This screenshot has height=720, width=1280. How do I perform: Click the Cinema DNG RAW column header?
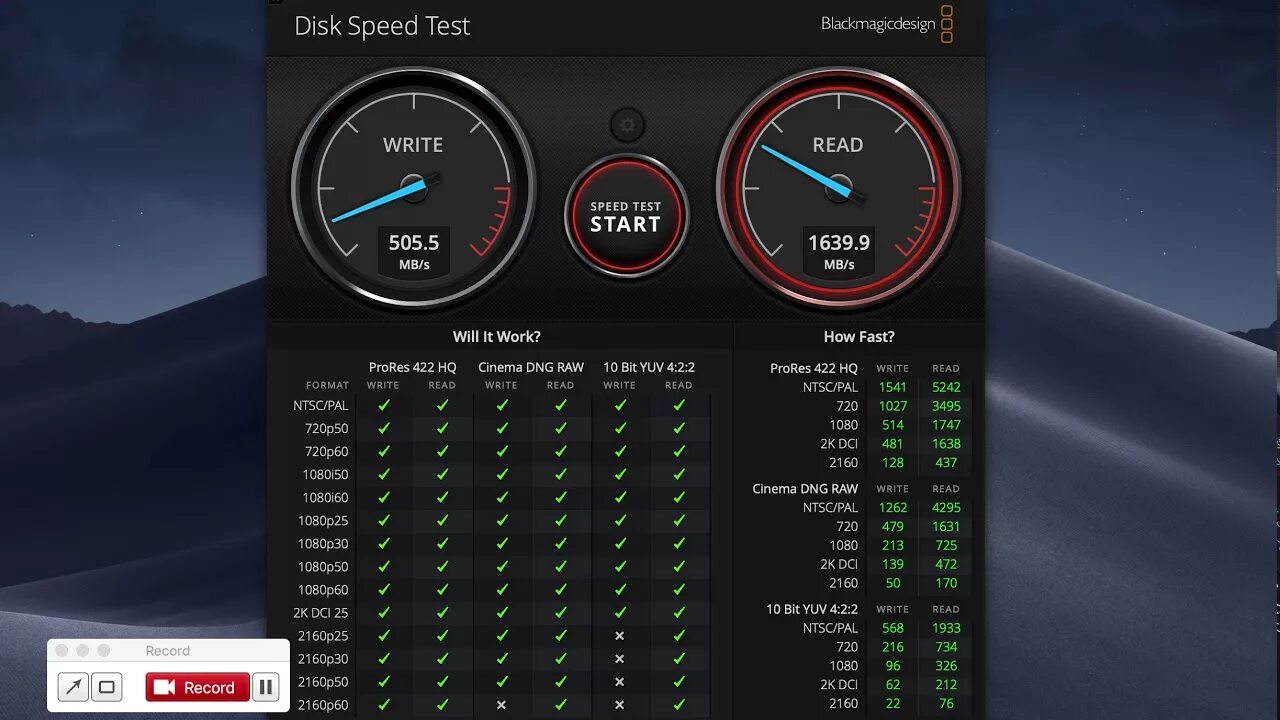pos(531,367)
